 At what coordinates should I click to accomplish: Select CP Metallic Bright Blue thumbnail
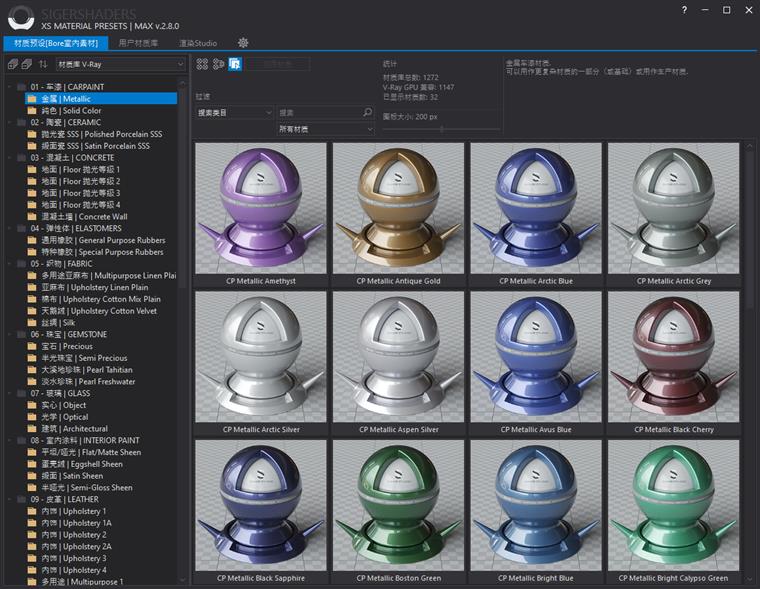point(536,505)
